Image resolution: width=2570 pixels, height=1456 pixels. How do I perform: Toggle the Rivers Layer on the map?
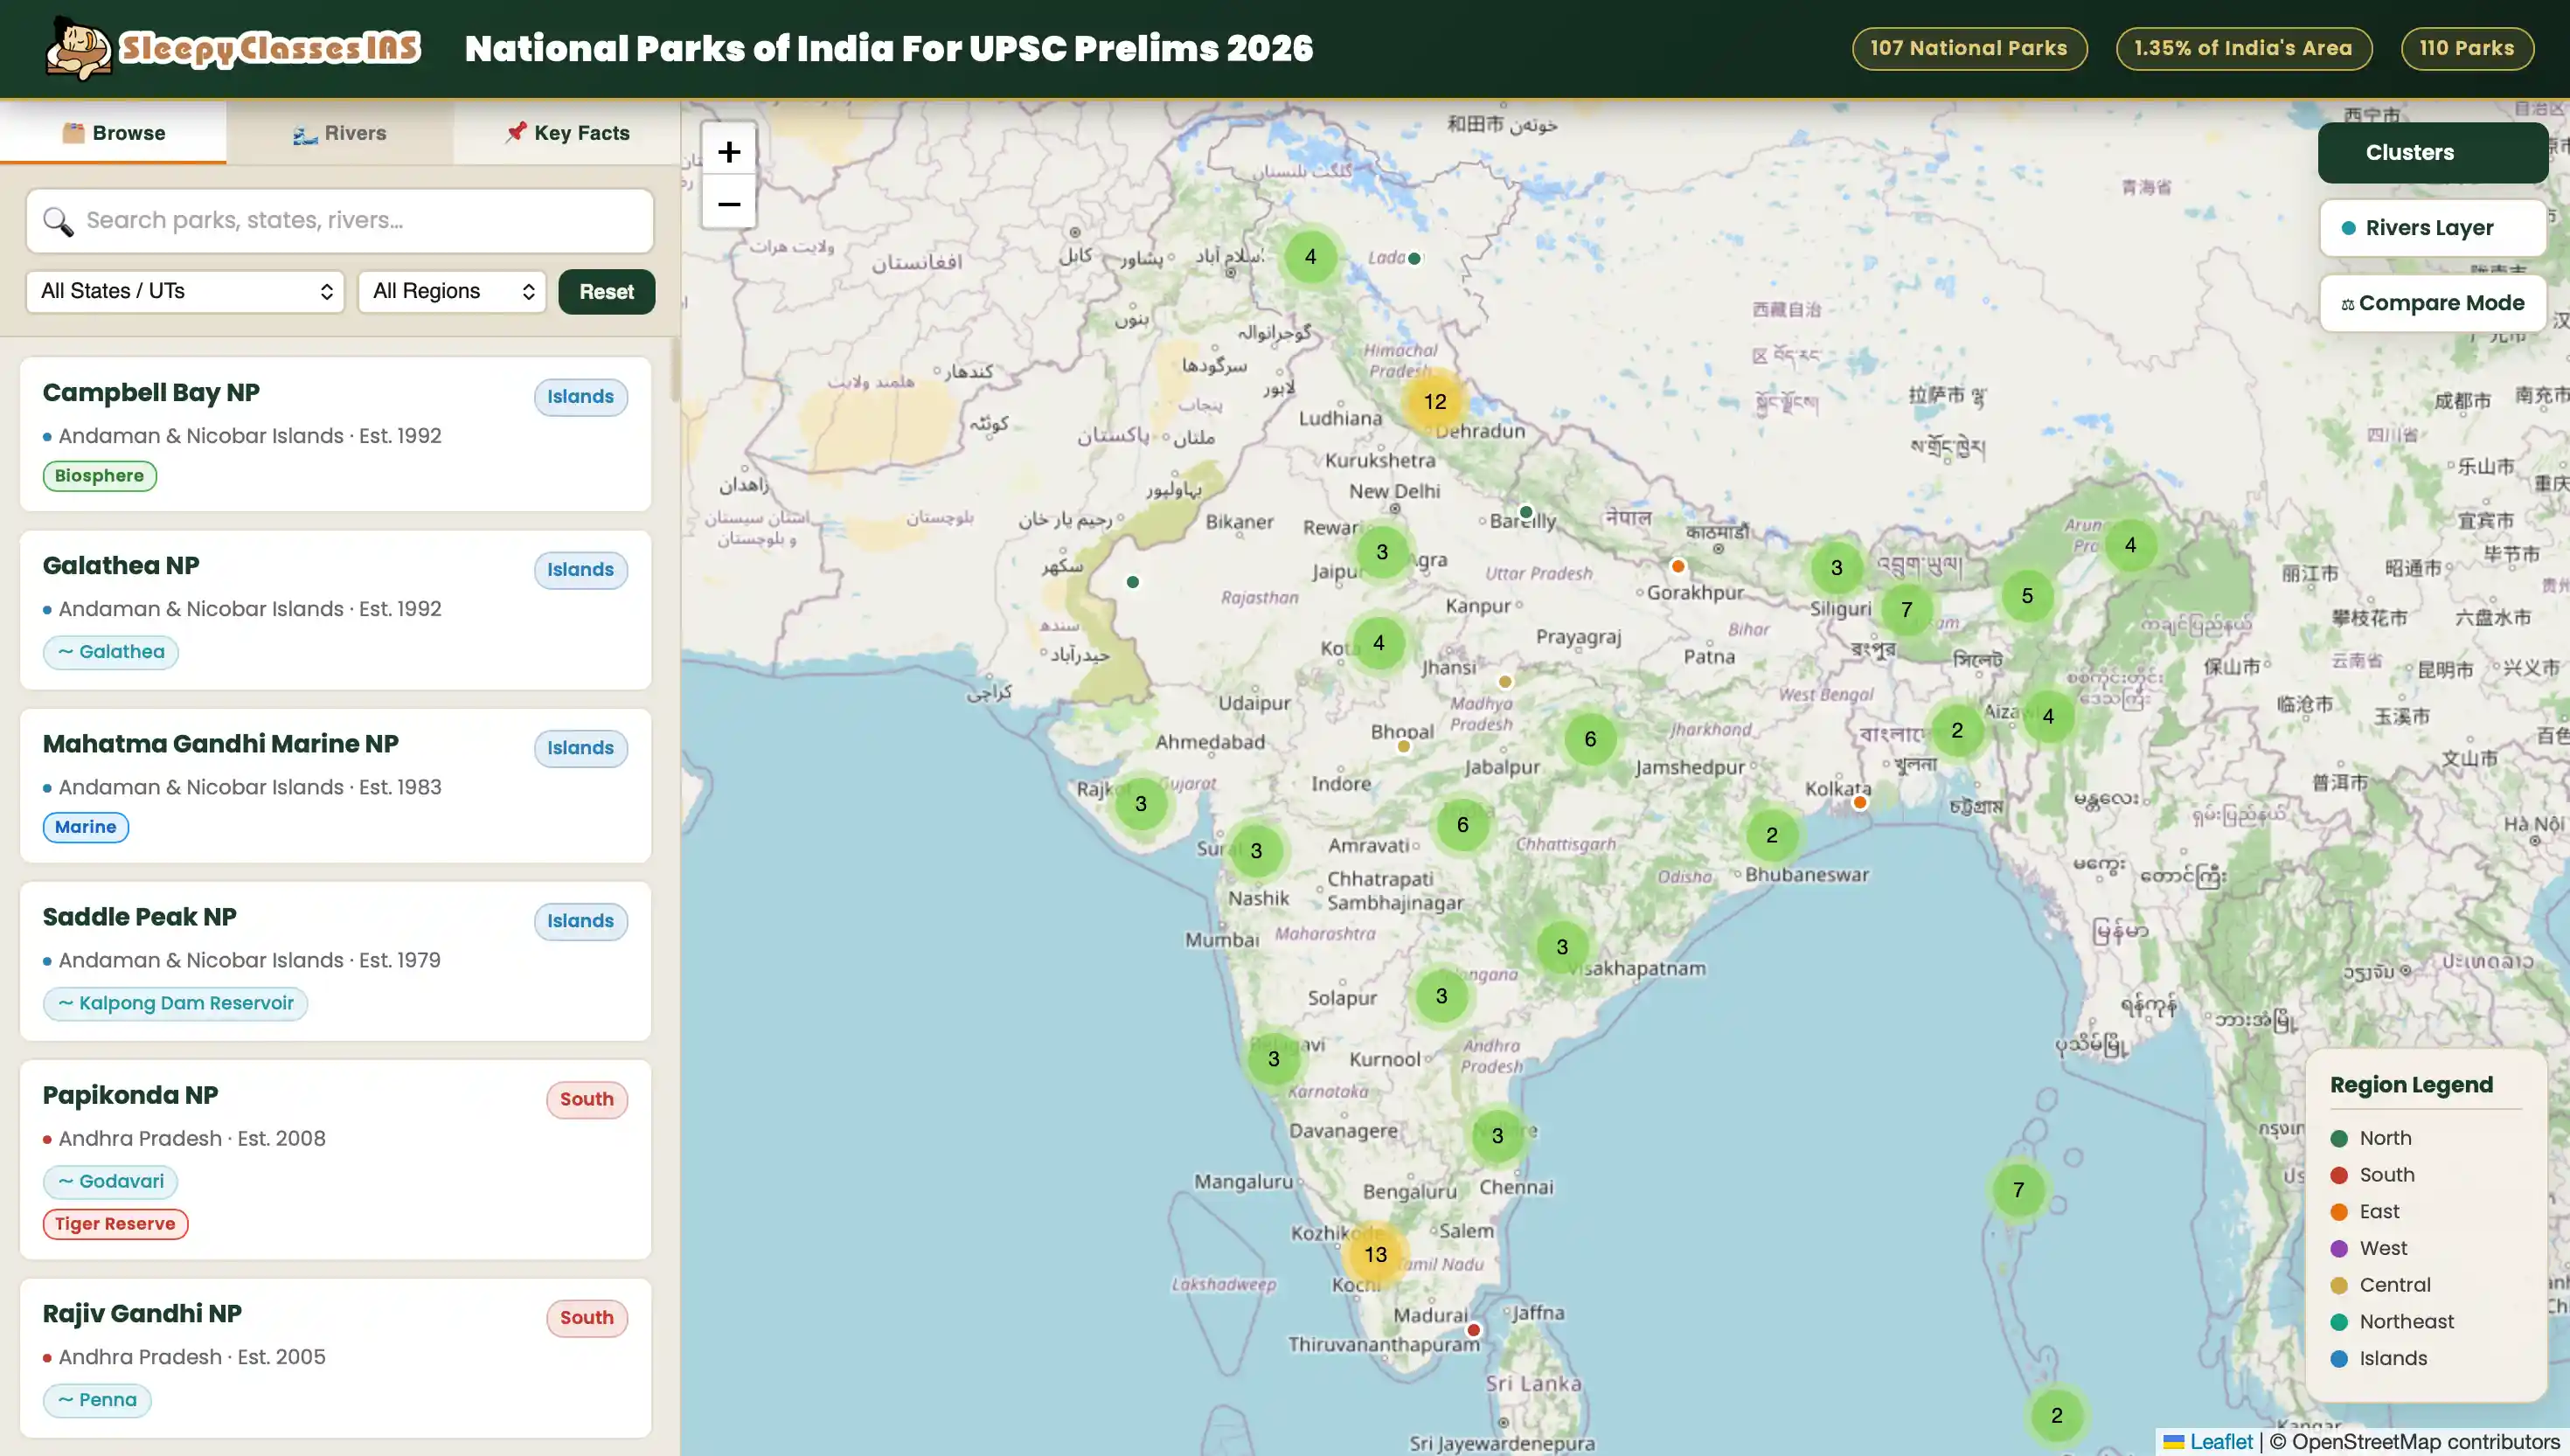coord(2432,228)
